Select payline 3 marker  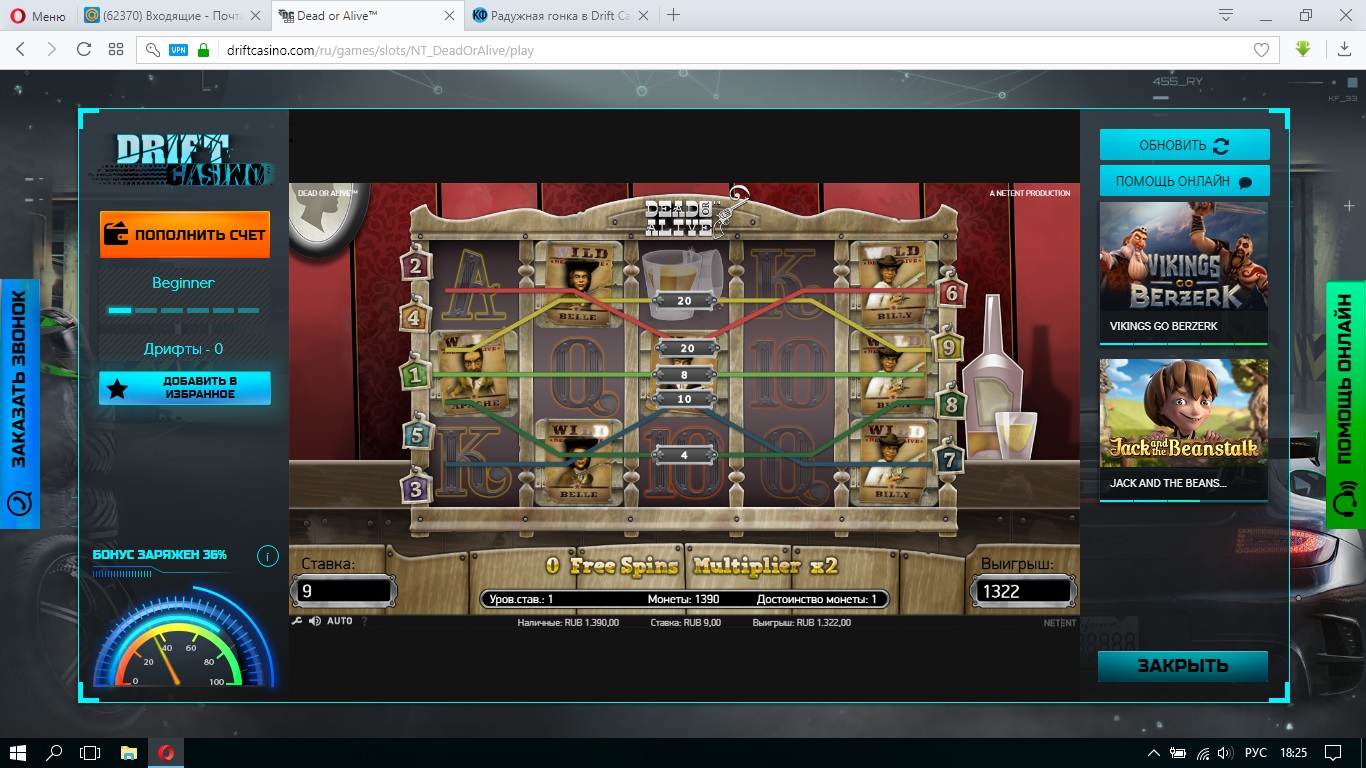click(x=417, y=489)
